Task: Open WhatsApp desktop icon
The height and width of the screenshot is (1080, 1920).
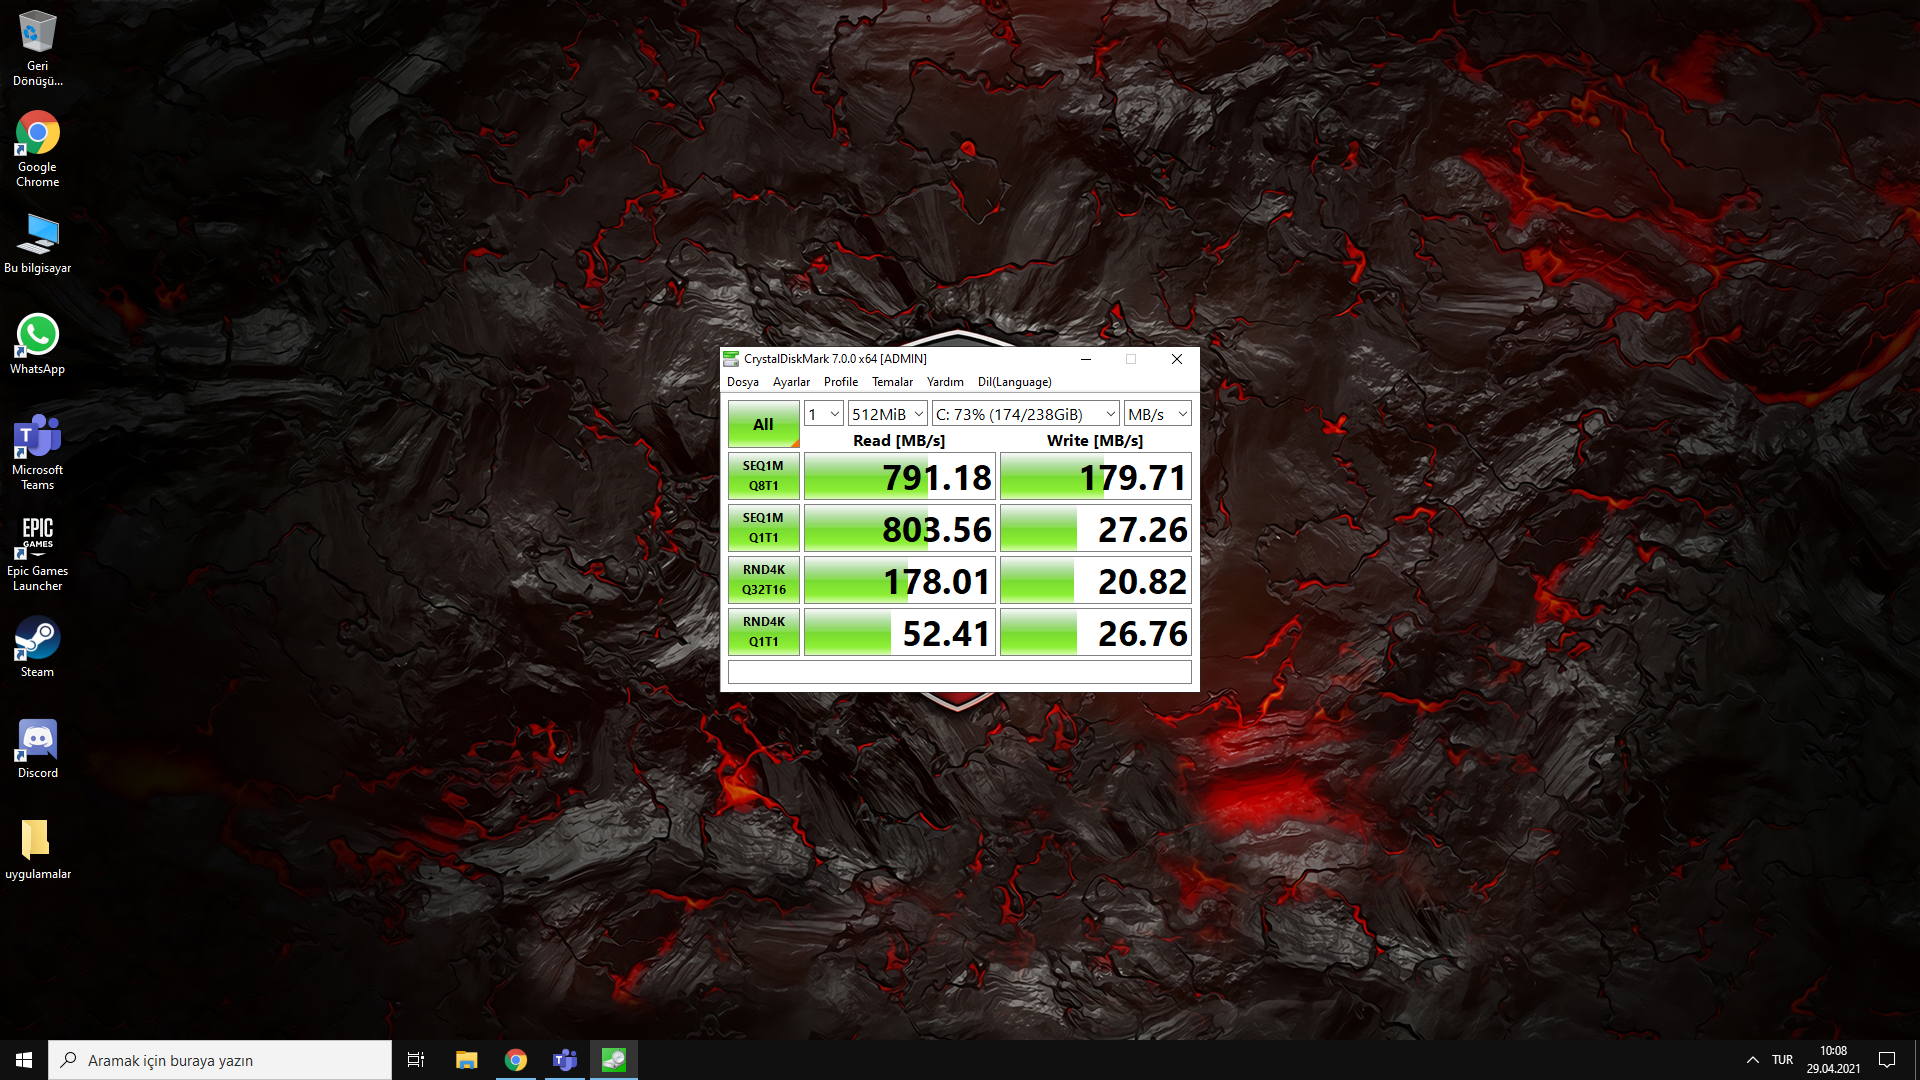Action: coord(37,337)
